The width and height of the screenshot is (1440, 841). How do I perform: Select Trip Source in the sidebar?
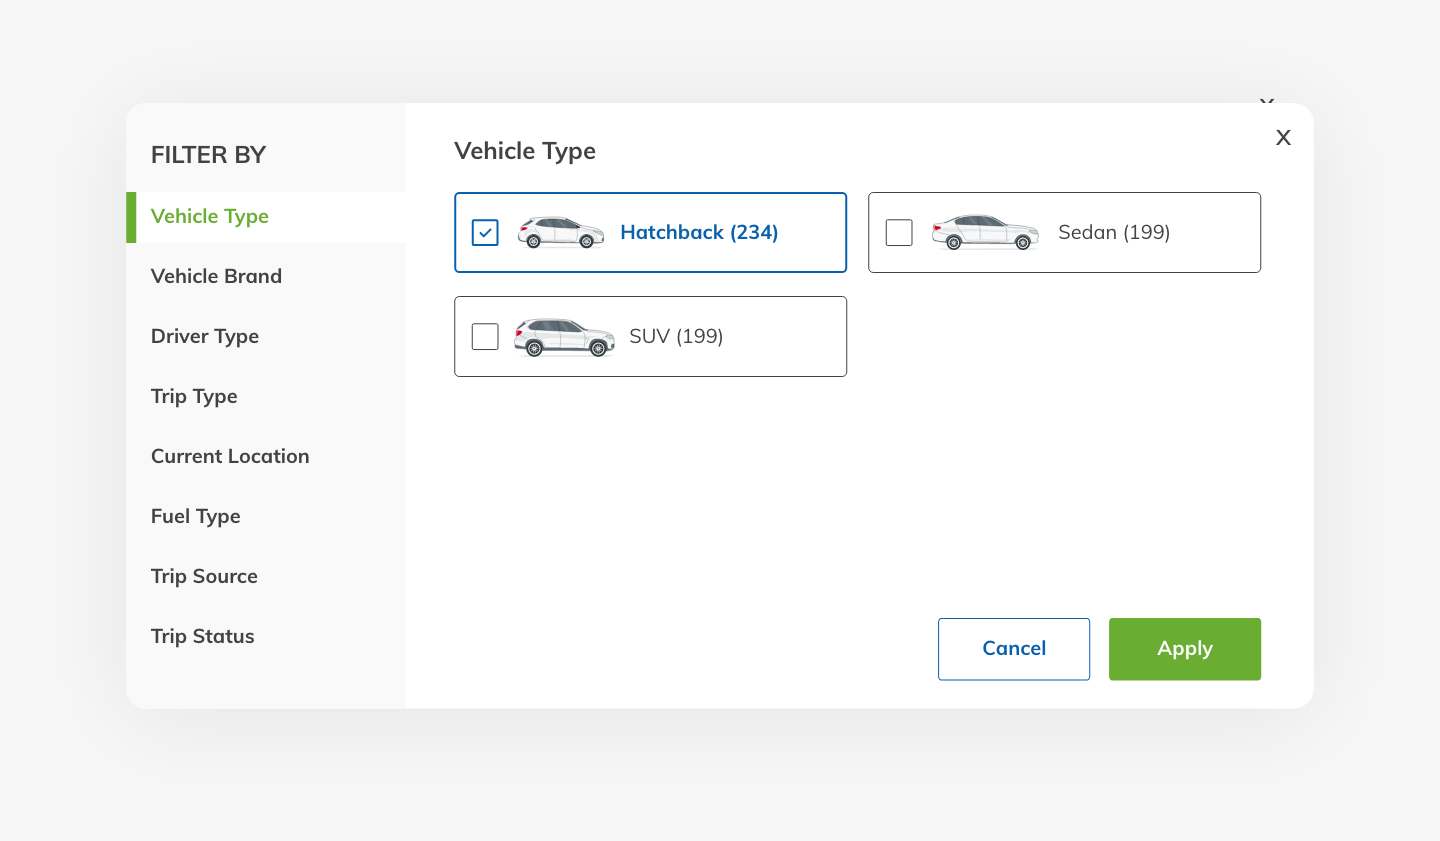pos(204,576)
